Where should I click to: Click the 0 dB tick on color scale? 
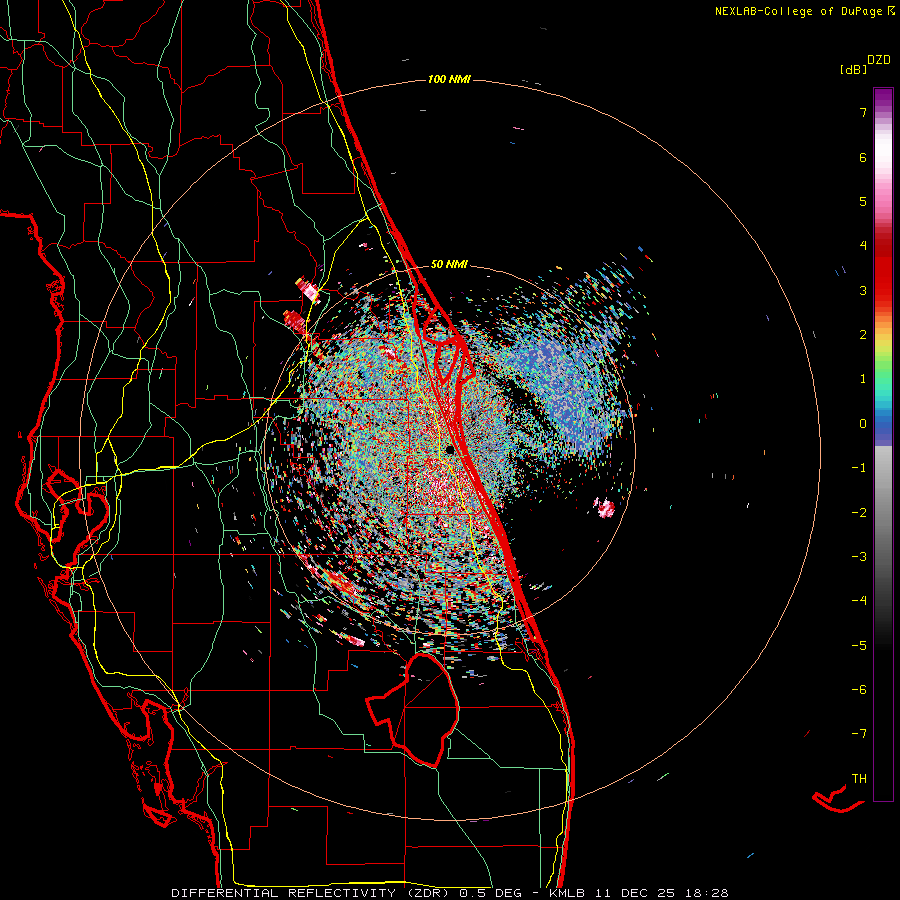[863, 424]
